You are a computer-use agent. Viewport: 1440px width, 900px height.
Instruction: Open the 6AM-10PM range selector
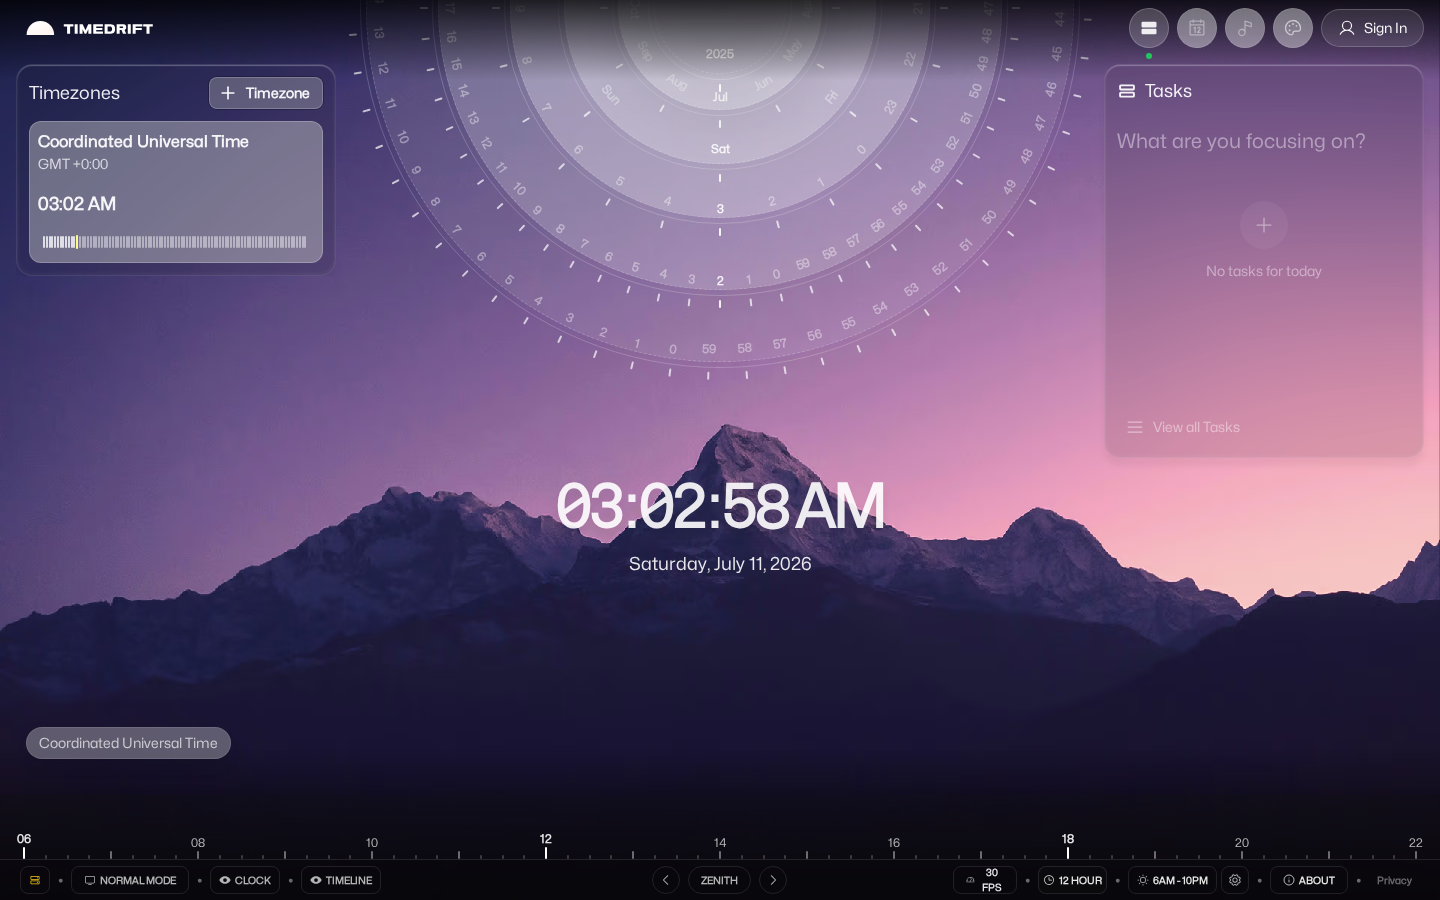pos(1172,880)
